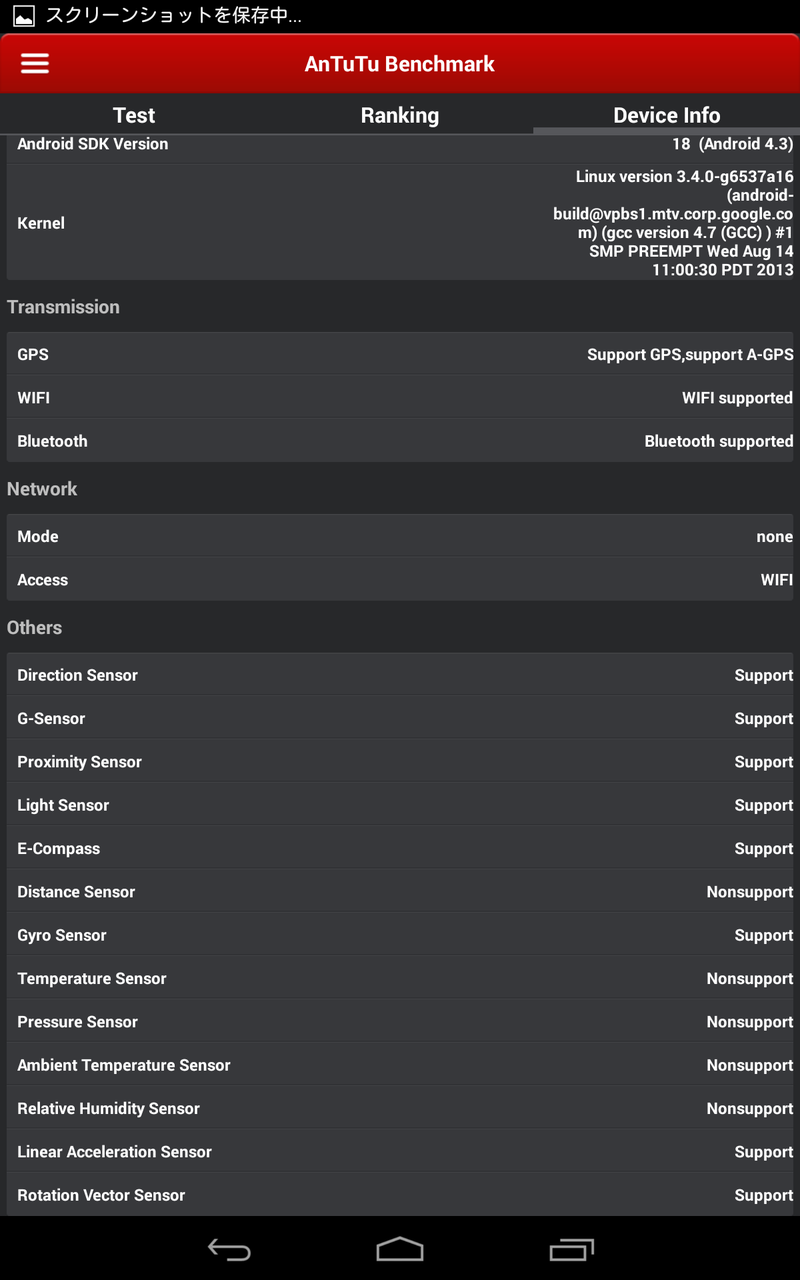Select the WIFI supported row
The height and width of the screenshot is (1280, 800).
point(400,398)
